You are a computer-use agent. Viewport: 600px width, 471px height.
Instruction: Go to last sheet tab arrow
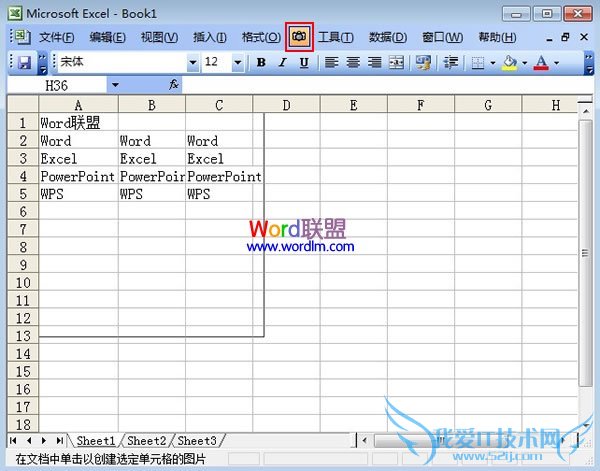[60, 441]
